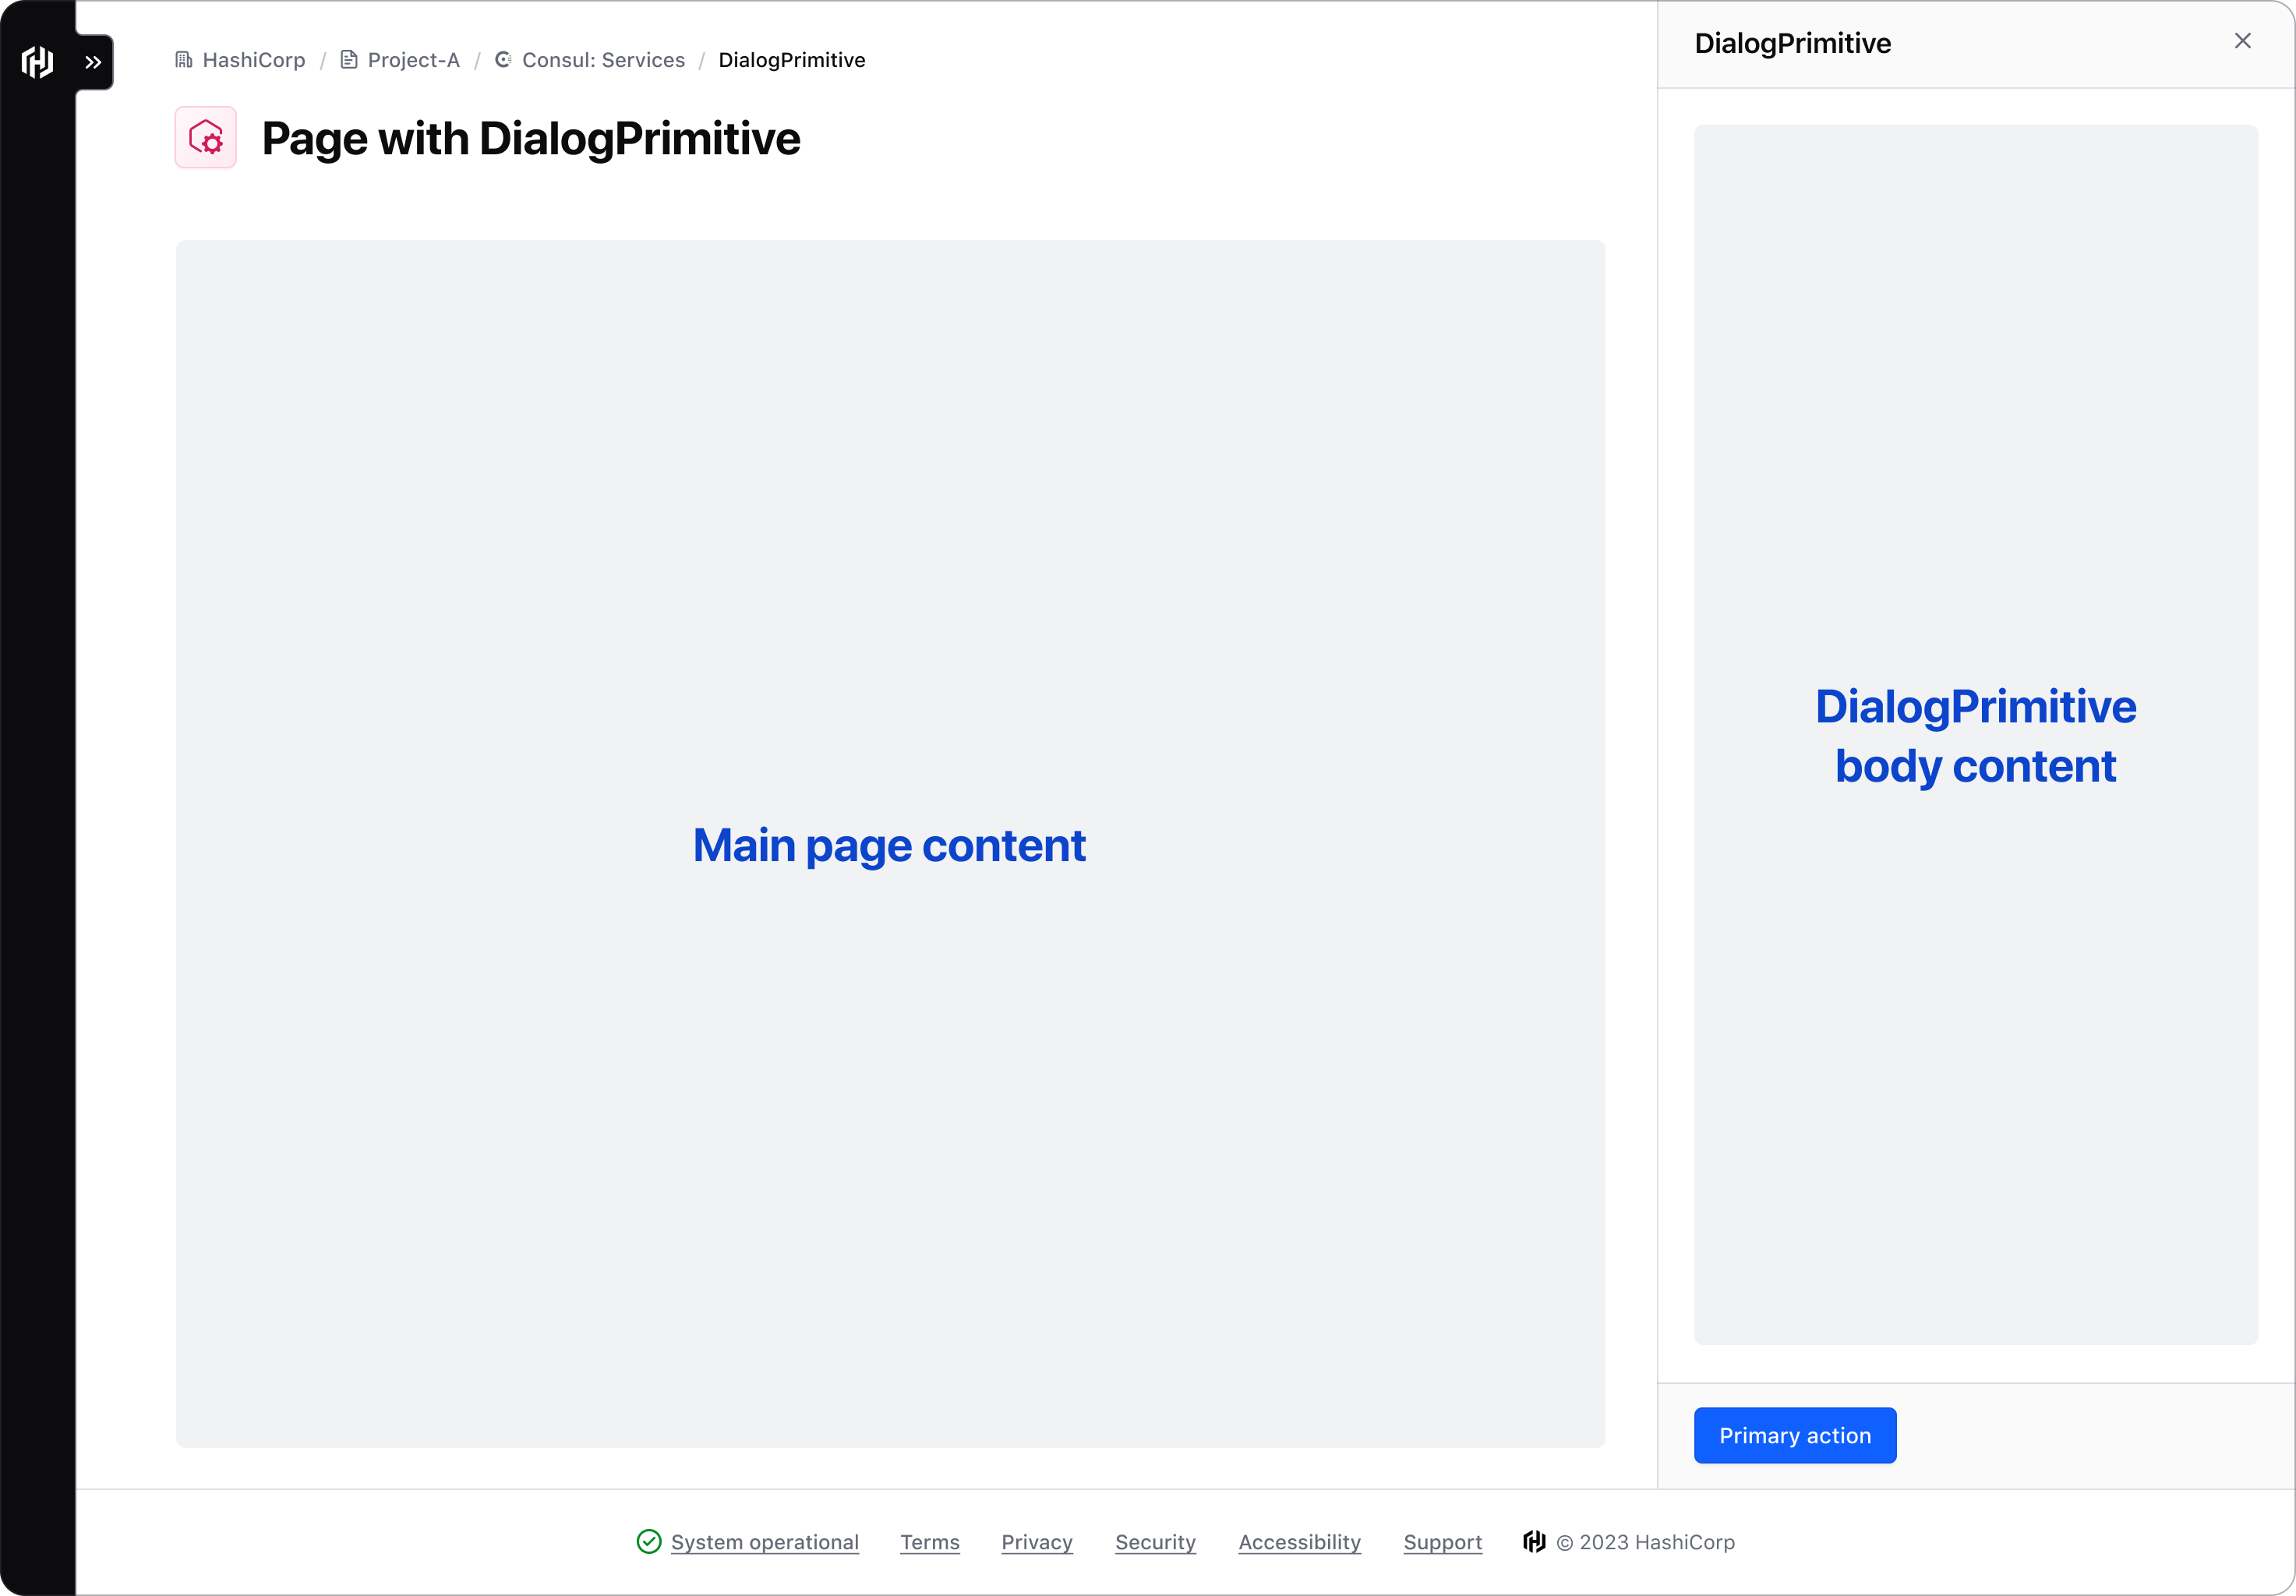Click the pink page header icon
Image resolution: width=2296 pixels, height=1596 pixels.
(x=206, y=138)
